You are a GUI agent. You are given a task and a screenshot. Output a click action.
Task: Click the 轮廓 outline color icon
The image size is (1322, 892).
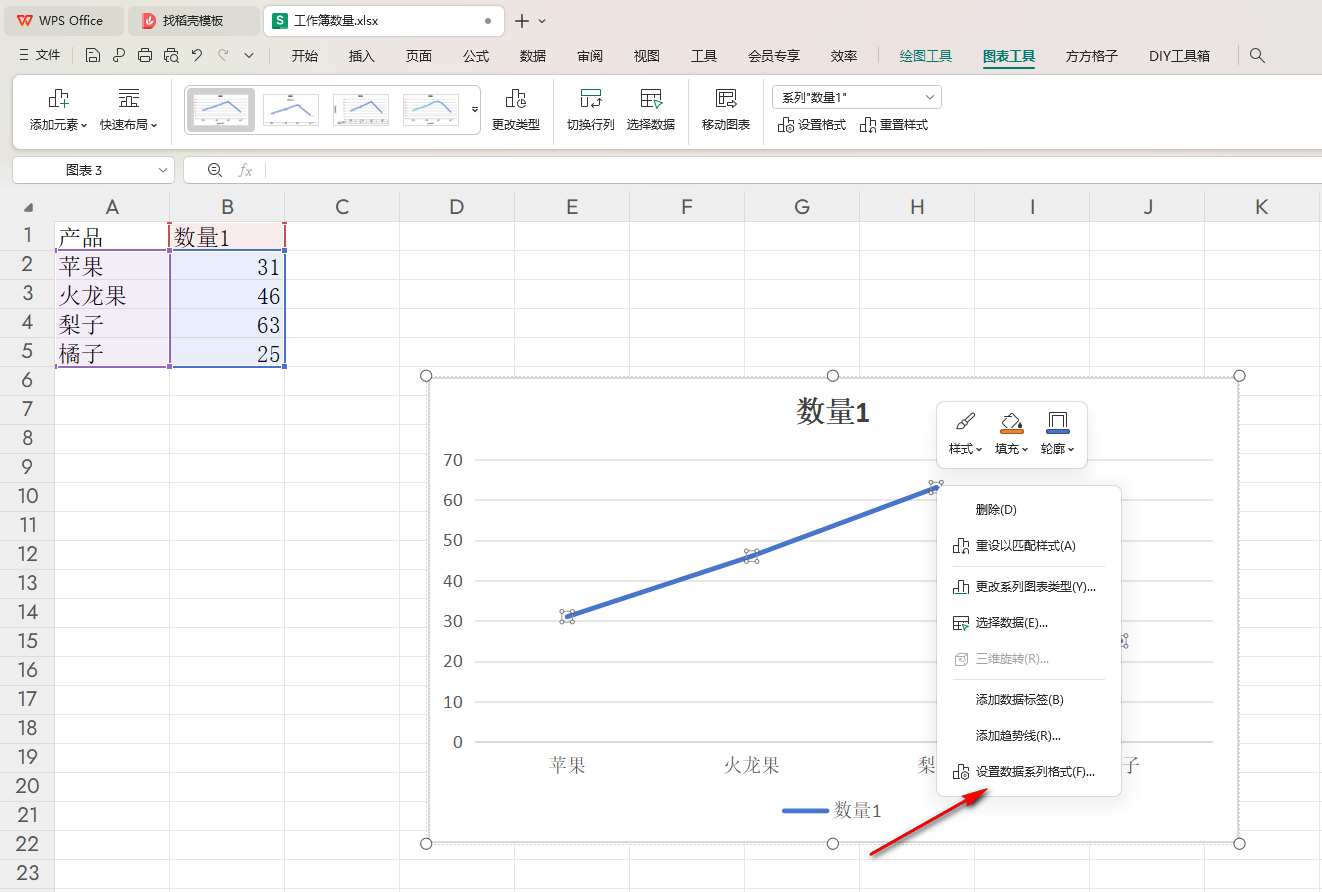click(1057, 432)
